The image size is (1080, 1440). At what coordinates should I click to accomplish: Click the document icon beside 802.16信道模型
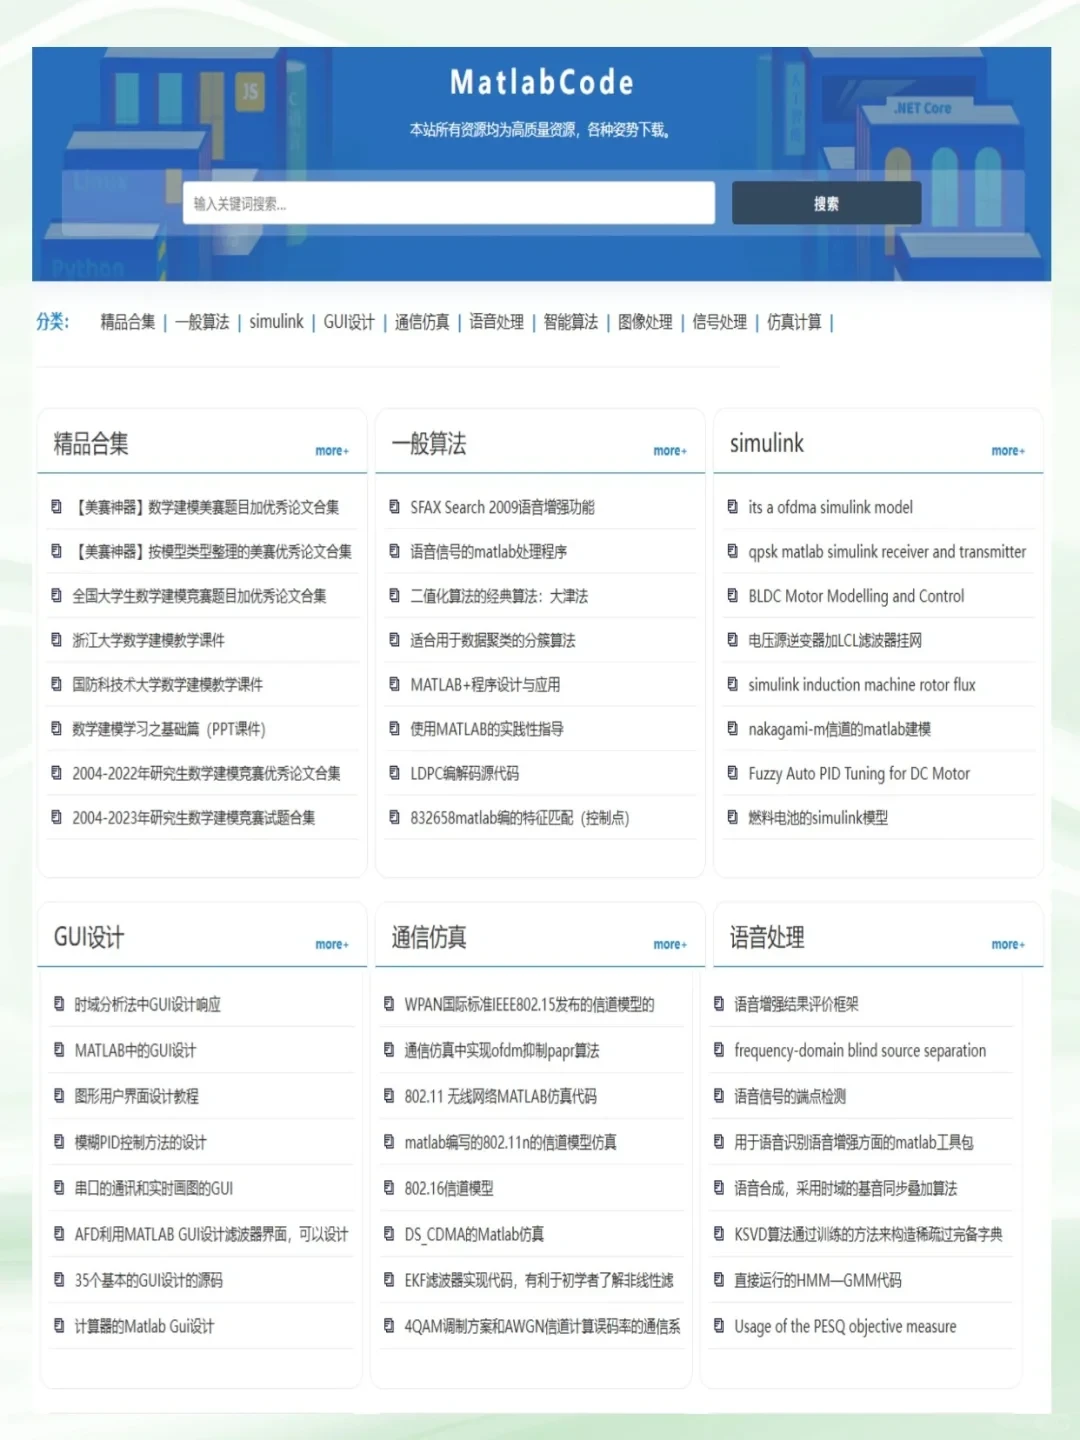pyautogui.click(x=387, y=1188)
